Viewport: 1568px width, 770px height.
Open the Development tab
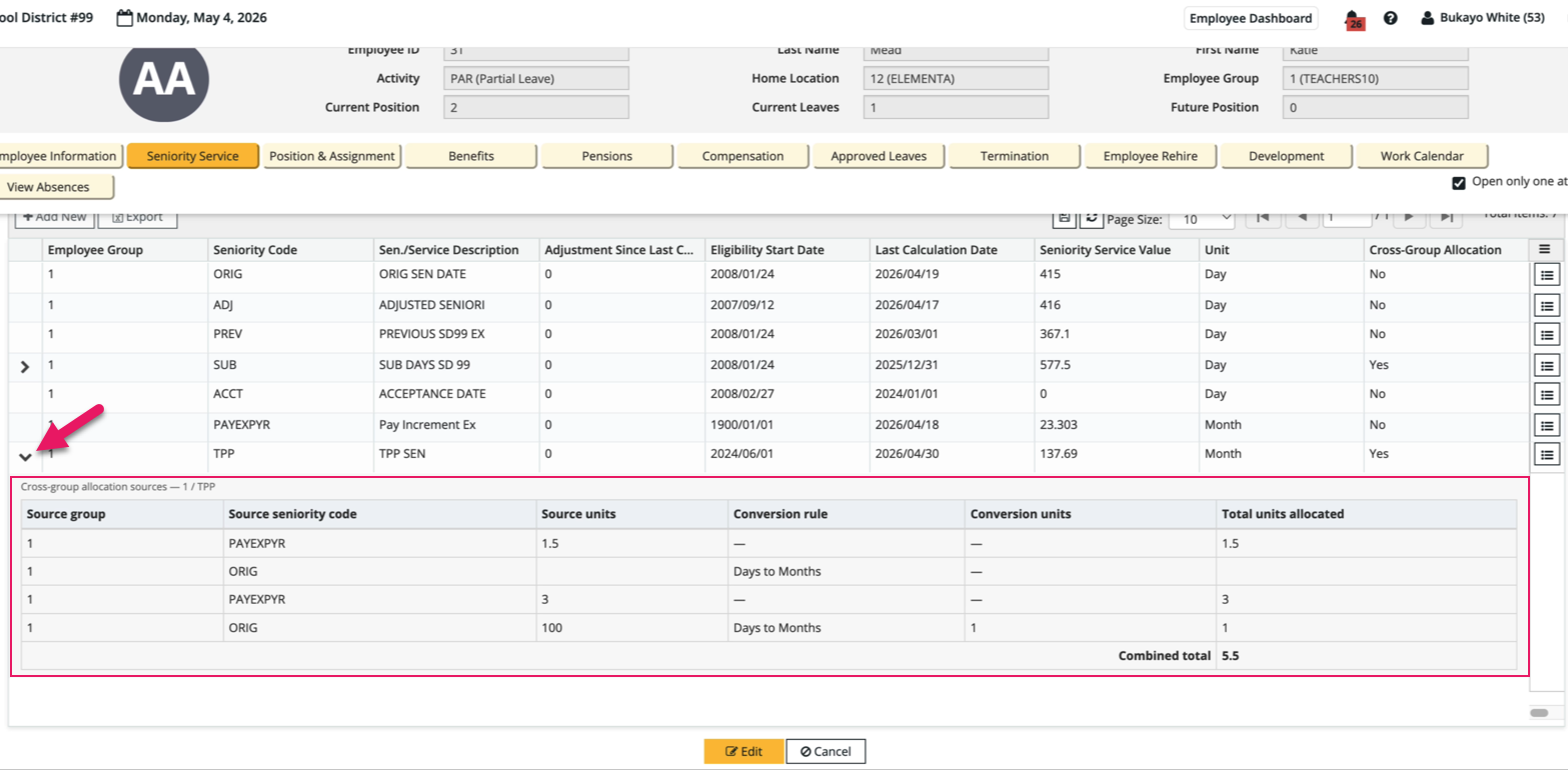pos(1286,156)
